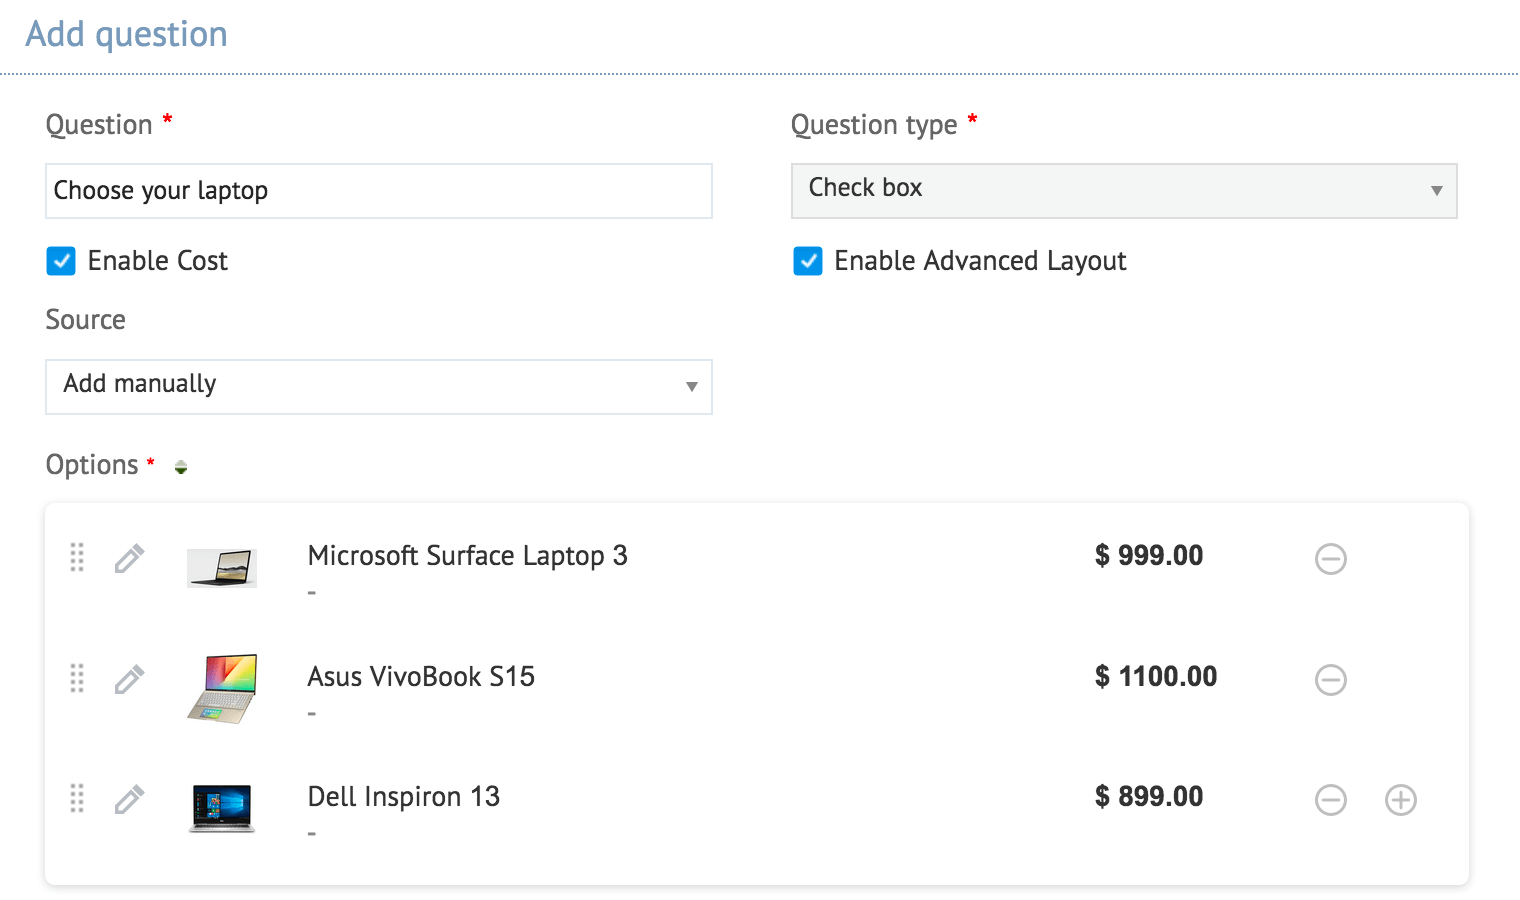Click pencil icon for Asus VivoBook S15

[x=129, y=679]
